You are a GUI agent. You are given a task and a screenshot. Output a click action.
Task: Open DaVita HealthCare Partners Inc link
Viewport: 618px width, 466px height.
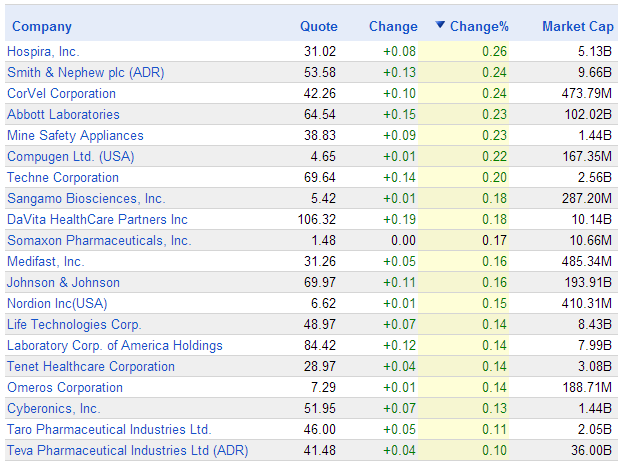point(97,219)
